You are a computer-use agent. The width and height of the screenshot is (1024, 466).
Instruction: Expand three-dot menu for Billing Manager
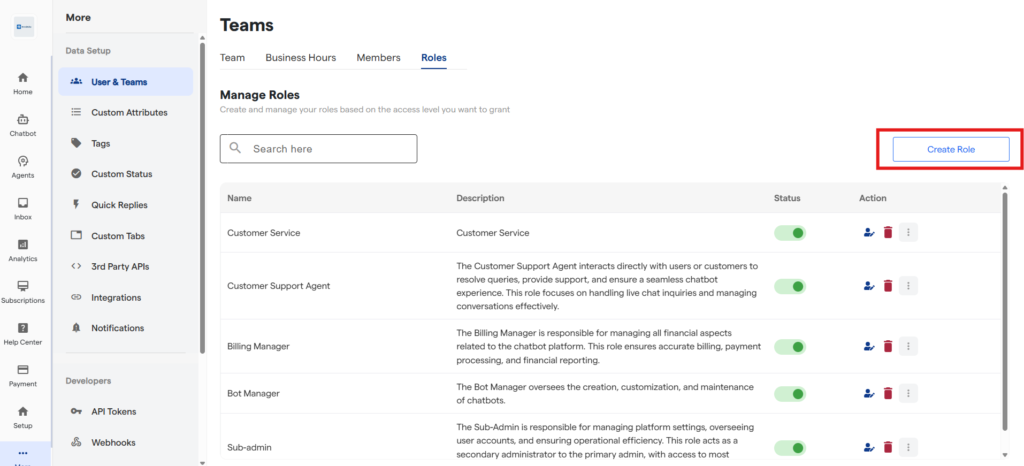click(908, 347)
